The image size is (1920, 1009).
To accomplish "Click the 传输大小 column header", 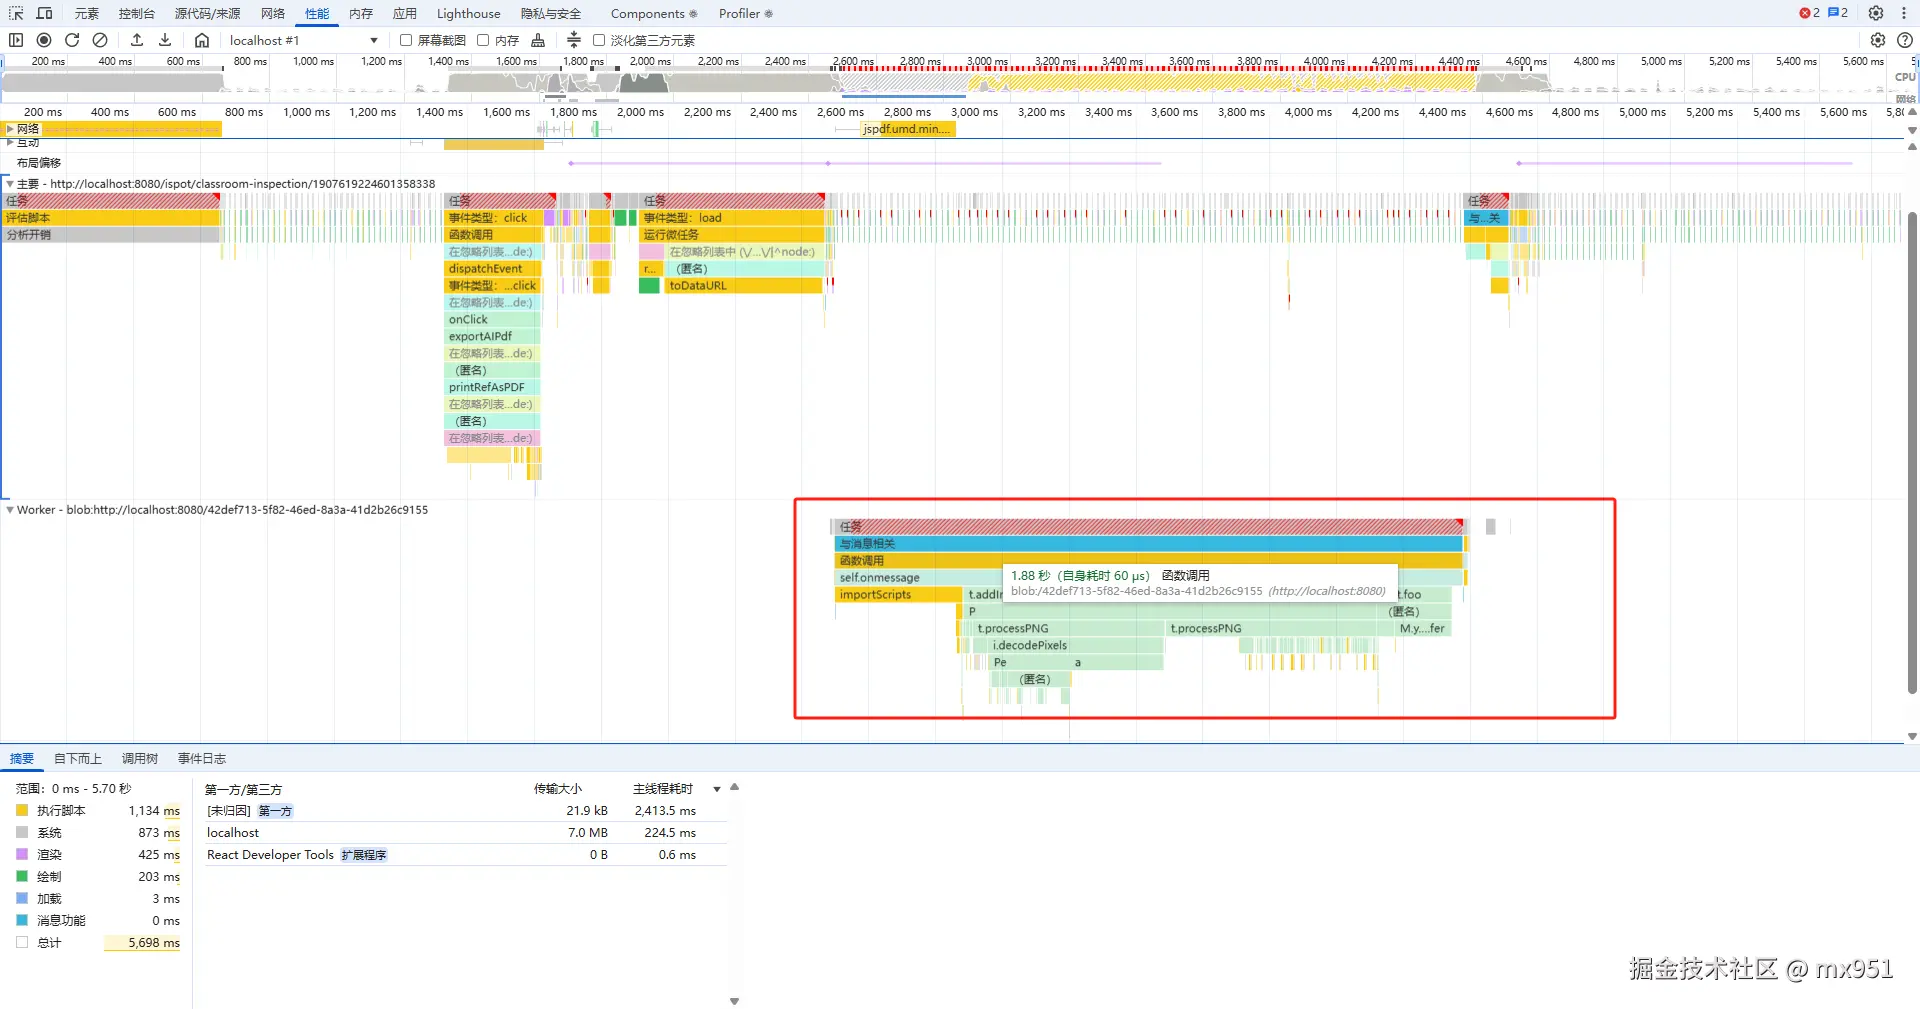I will [558, 789].
